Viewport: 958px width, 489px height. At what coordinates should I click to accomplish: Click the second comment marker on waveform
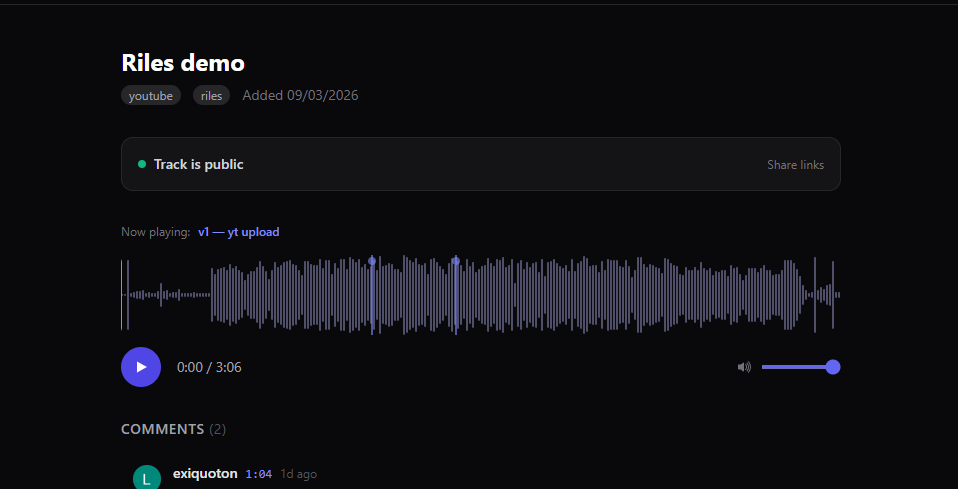pos(456,261)
